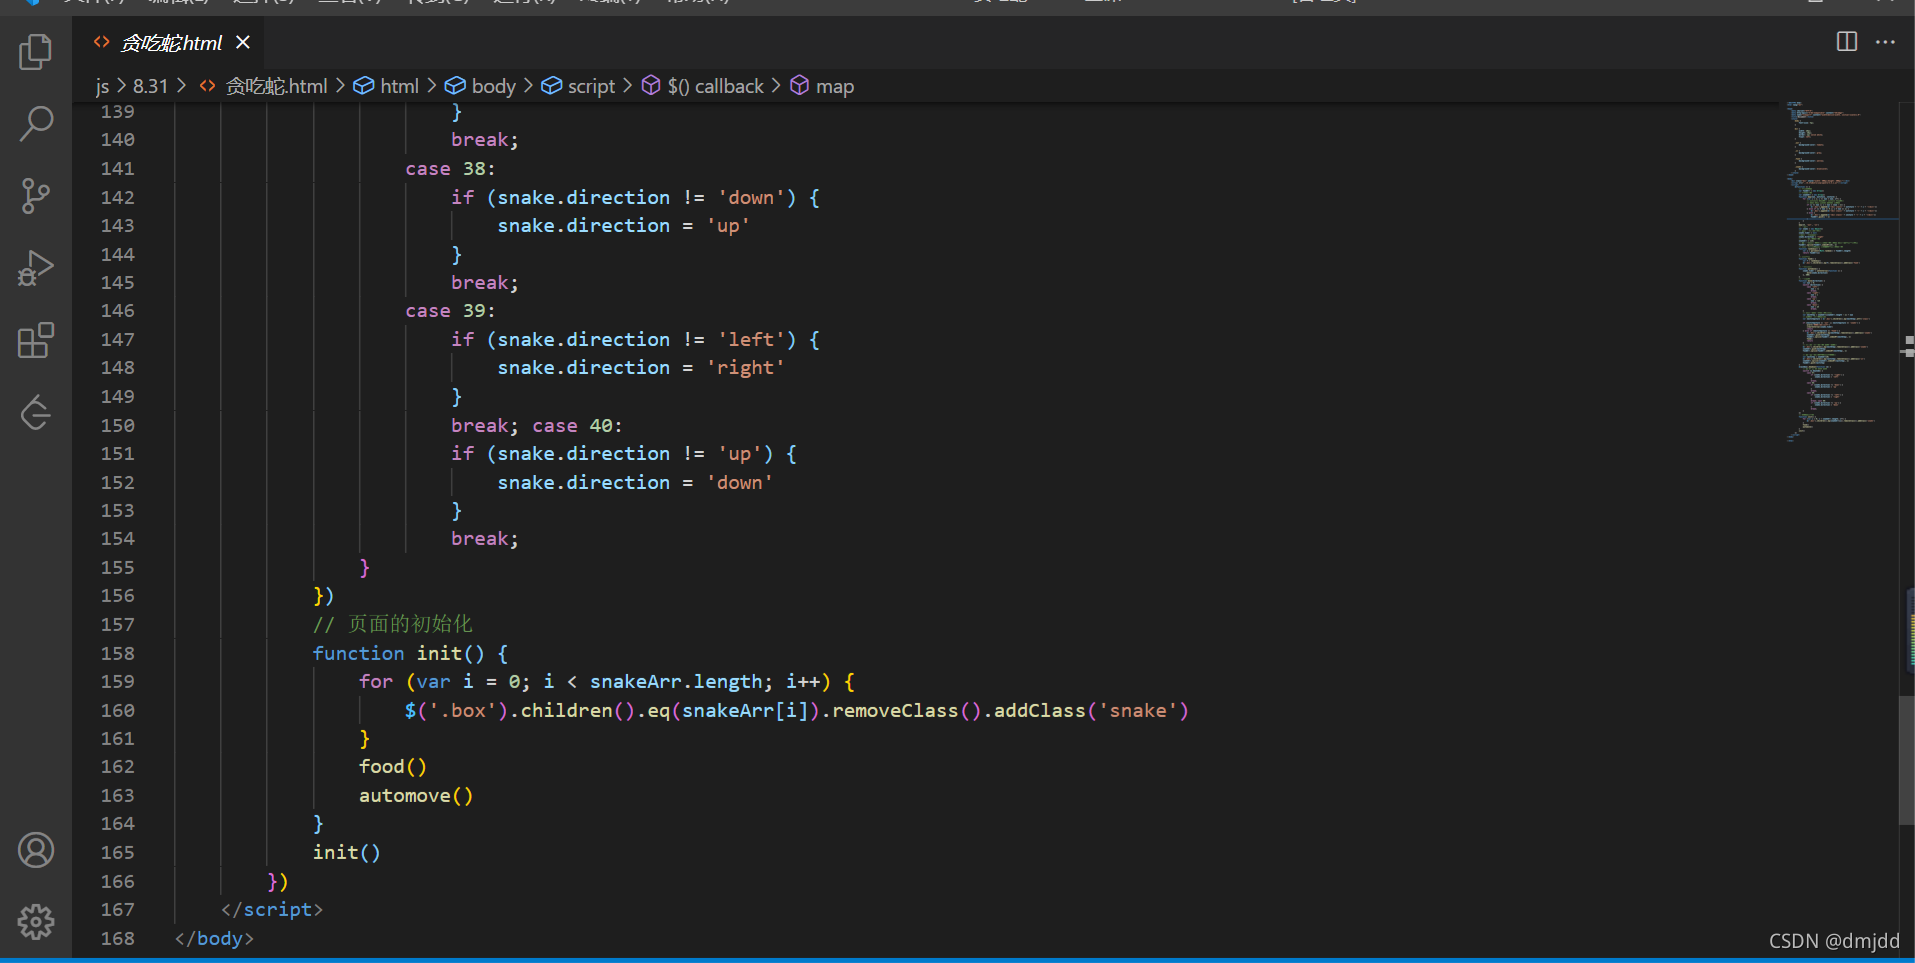The height and width of the screenshot is (963, 1915).
Task: Click line number 158
Action: pos(117,653)
